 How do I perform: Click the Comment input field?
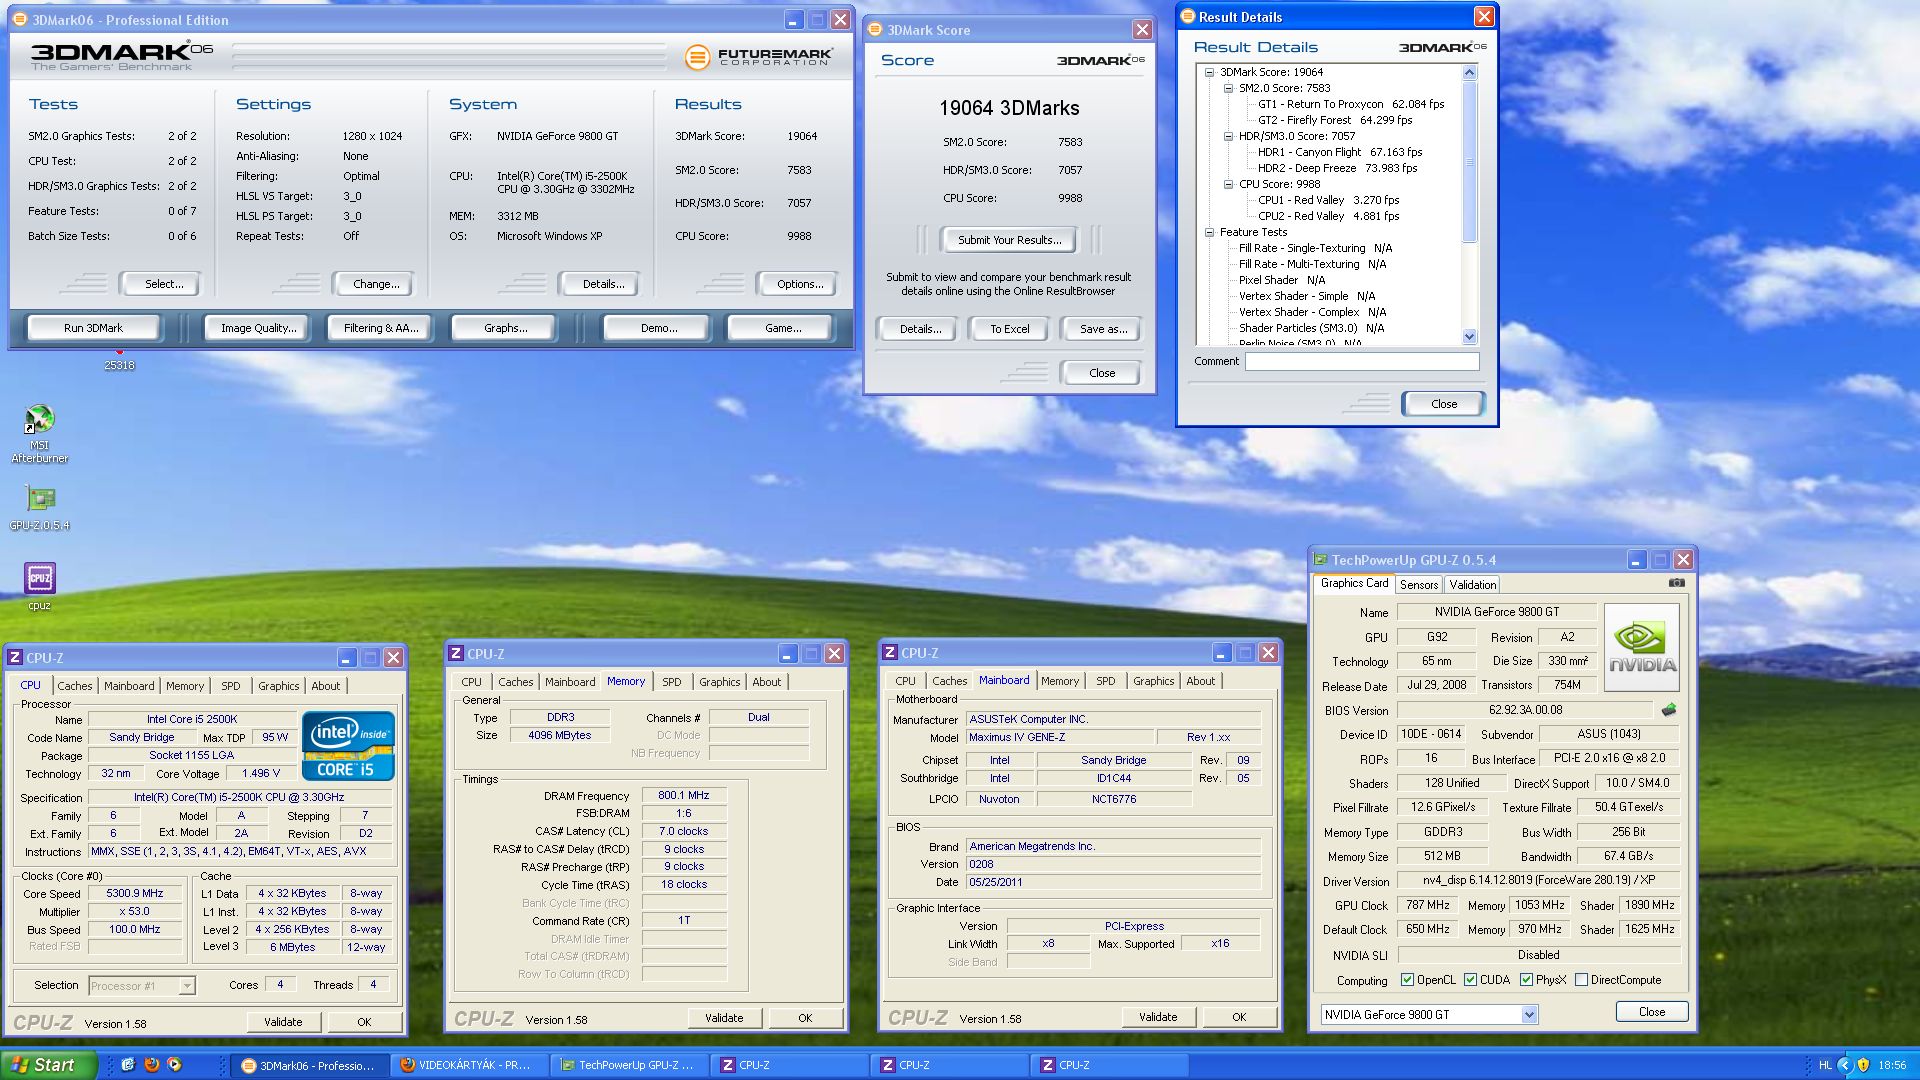pos(1361,362)
